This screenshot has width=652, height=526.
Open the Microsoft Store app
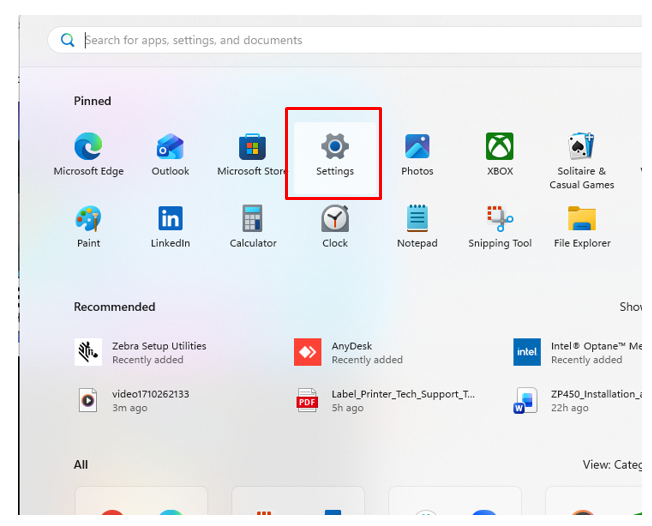coord(252,154)
